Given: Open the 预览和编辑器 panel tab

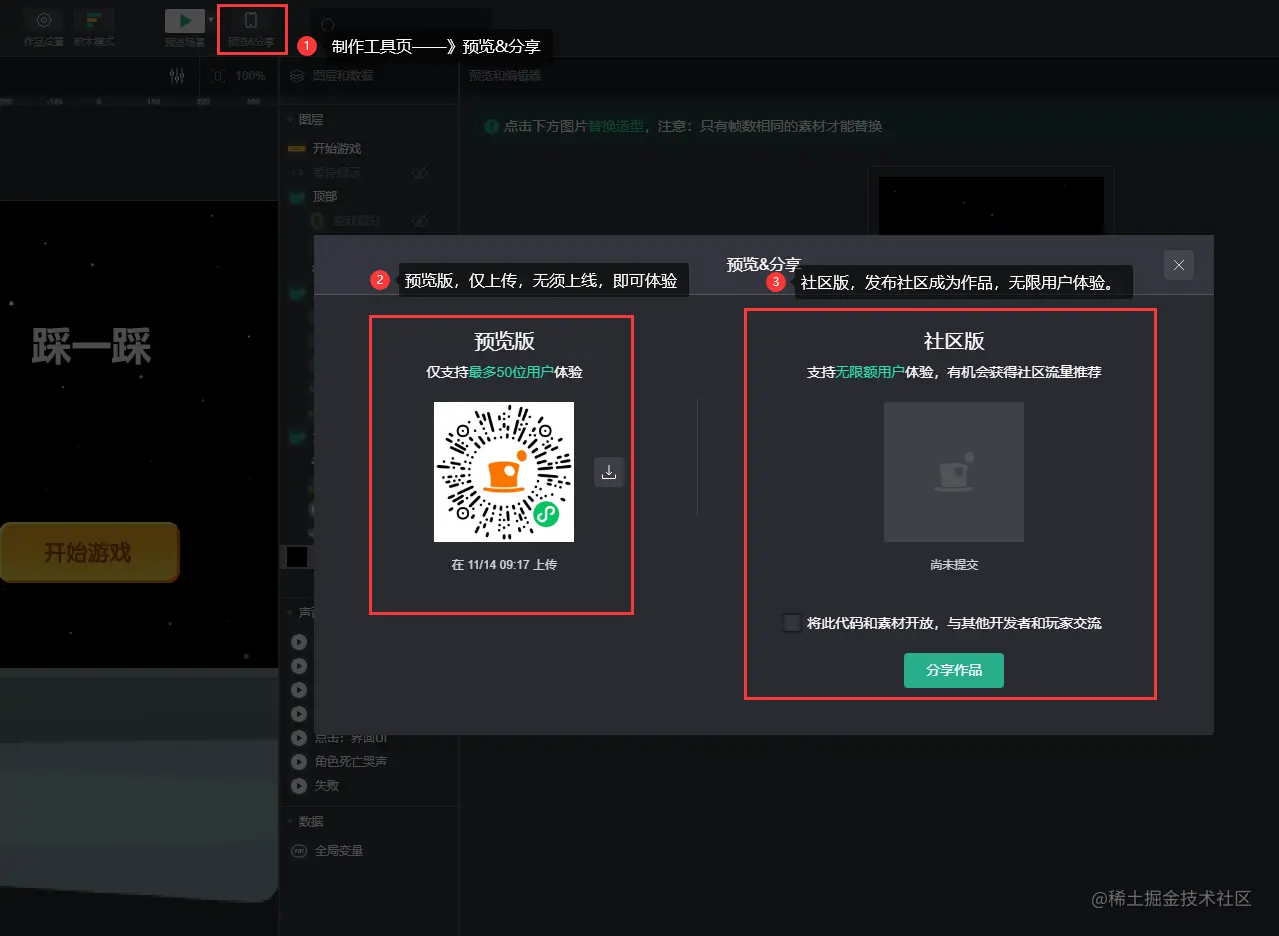Looking at the screenshot, I should click(505, 76).
